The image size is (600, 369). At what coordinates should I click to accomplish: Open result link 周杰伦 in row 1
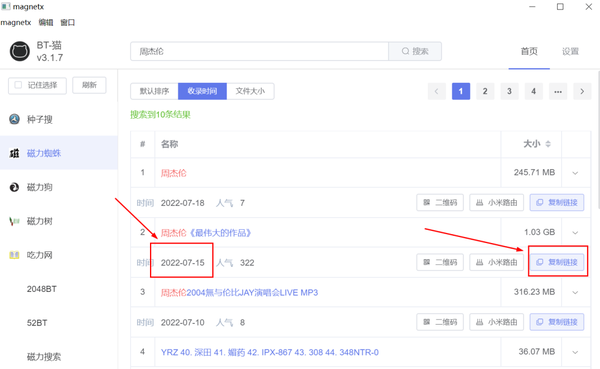pos(173,173)
